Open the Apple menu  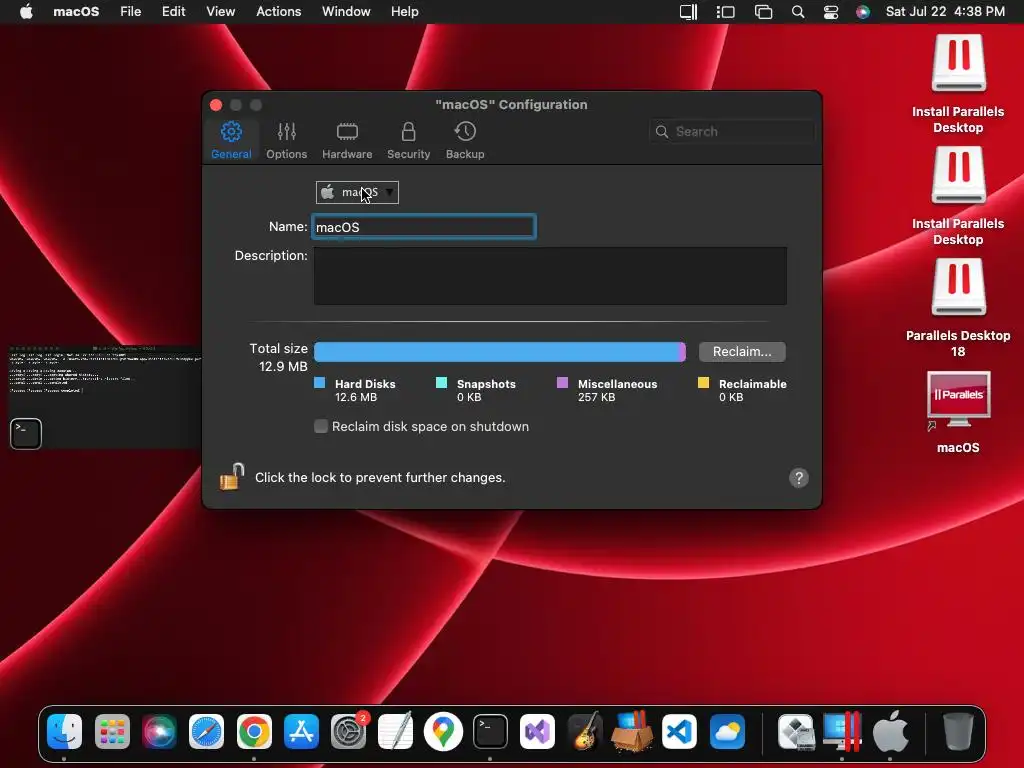[x=26, y=12]
